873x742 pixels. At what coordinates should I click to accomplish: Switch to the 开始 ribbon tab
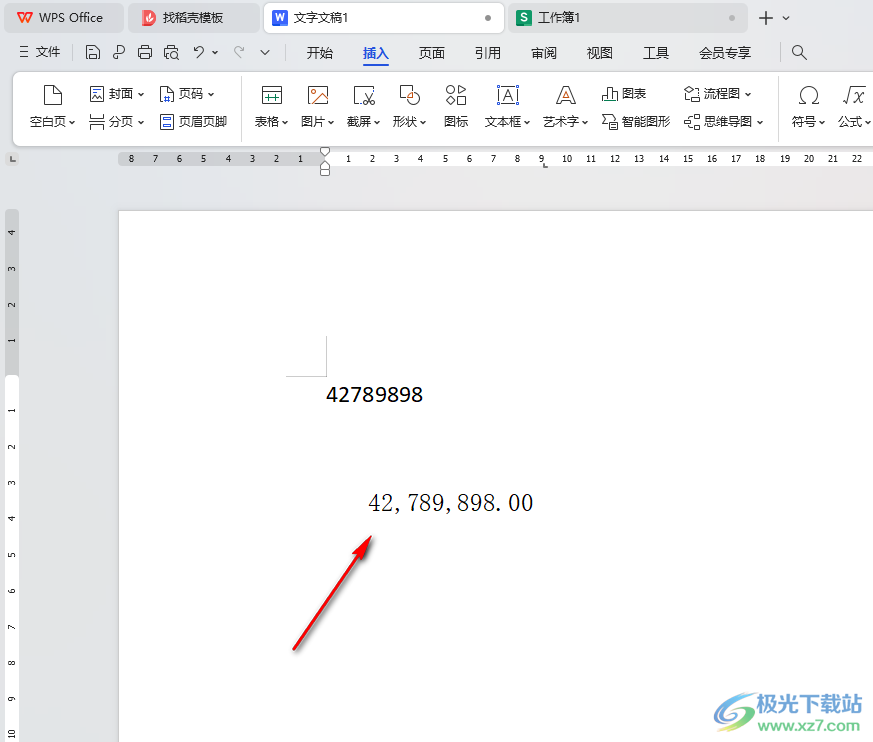point(319,53)
